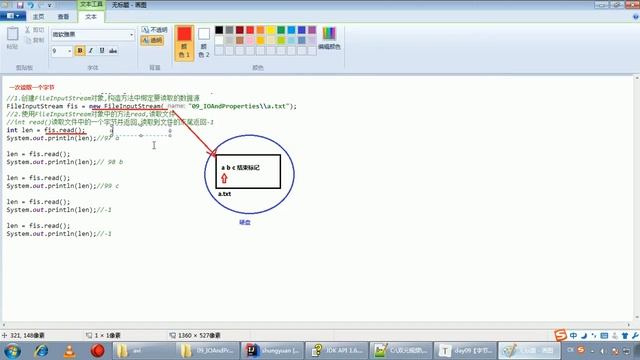Image resolution: width=640 pixels, height=360 pixels.
Task: Switch to the 查看 View tab
Action: click(63, 17)
